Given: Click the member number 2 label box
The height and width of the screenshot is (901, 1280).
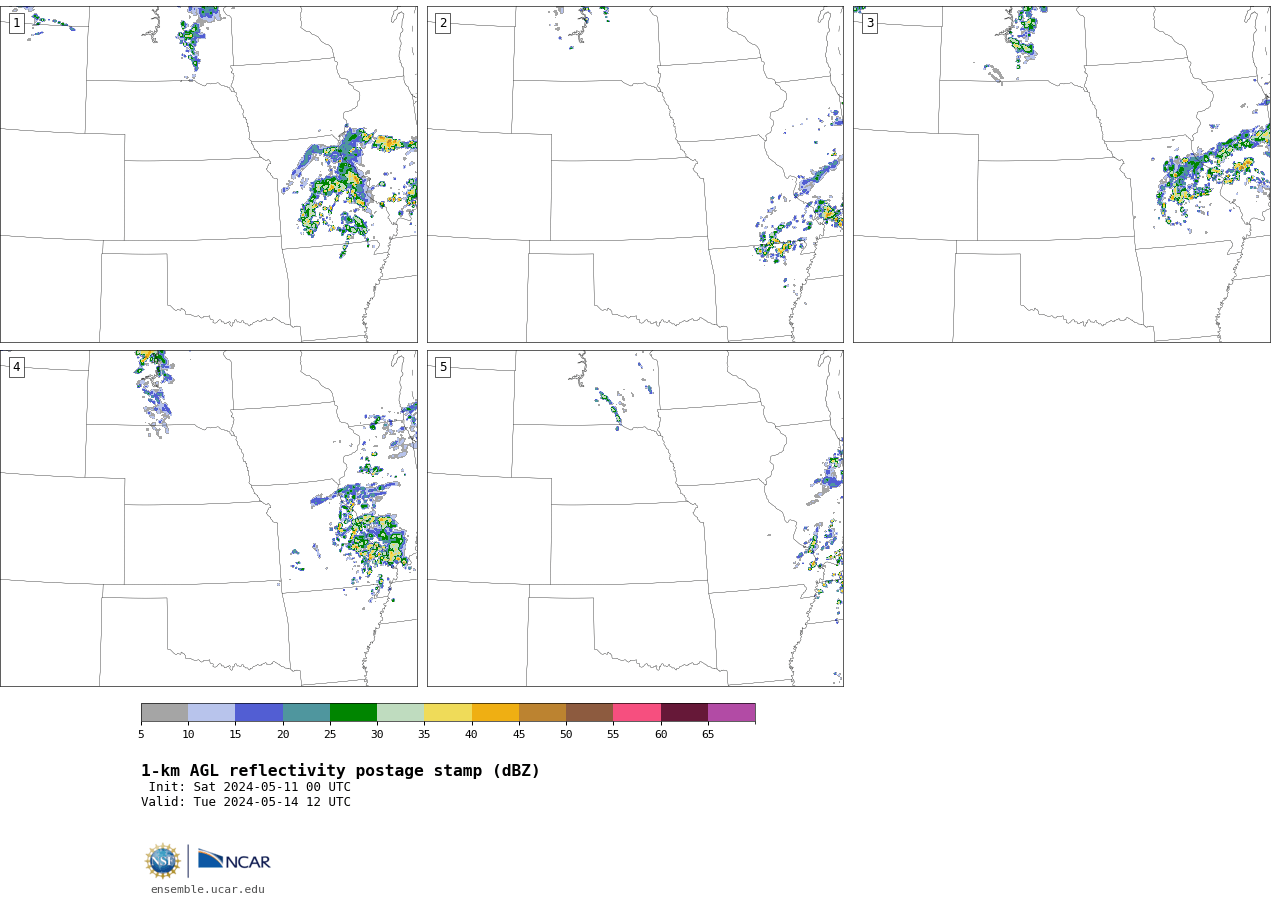Looking at the screenshot, I should (x=443, y=23).
